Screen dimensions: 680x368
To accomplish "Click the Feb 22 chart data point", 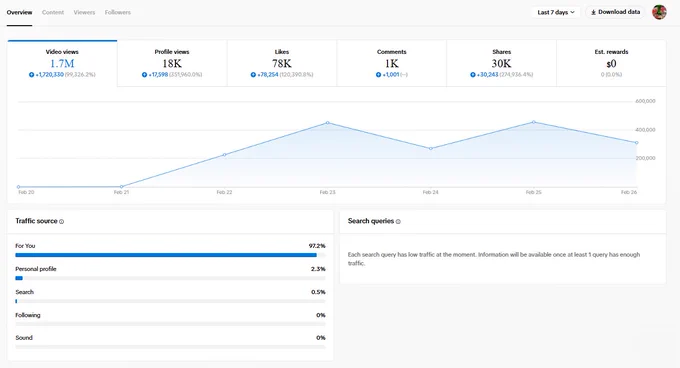I will [x=224, y=155].
